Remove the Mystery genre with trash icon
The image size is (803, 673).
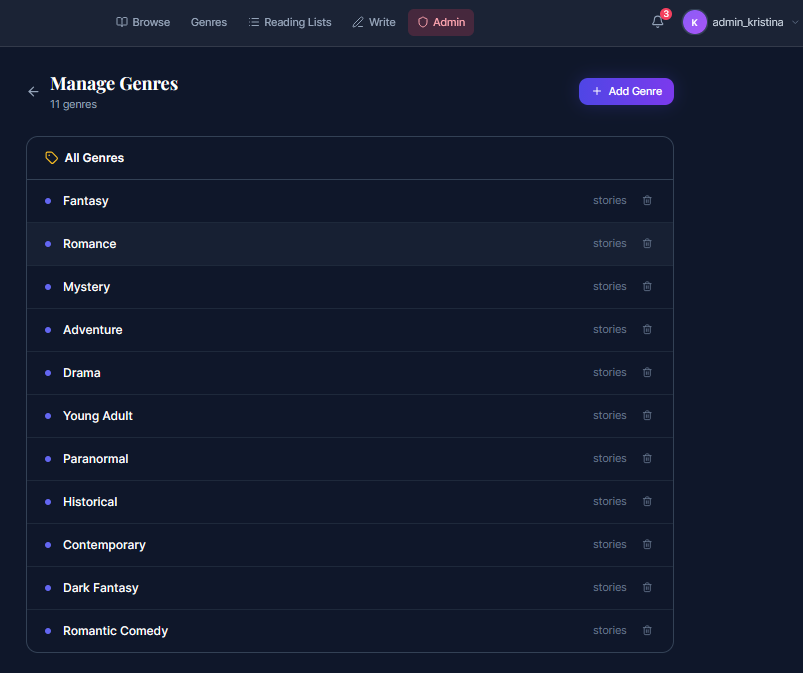647,287
